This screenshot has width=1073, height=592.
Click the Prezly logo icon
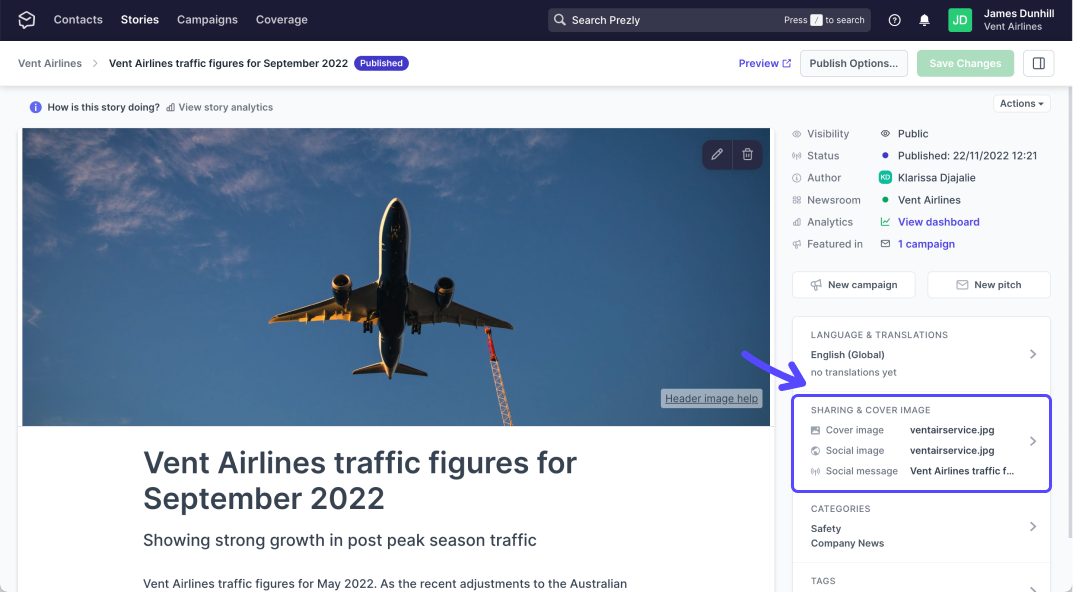(x=27, y=20)
